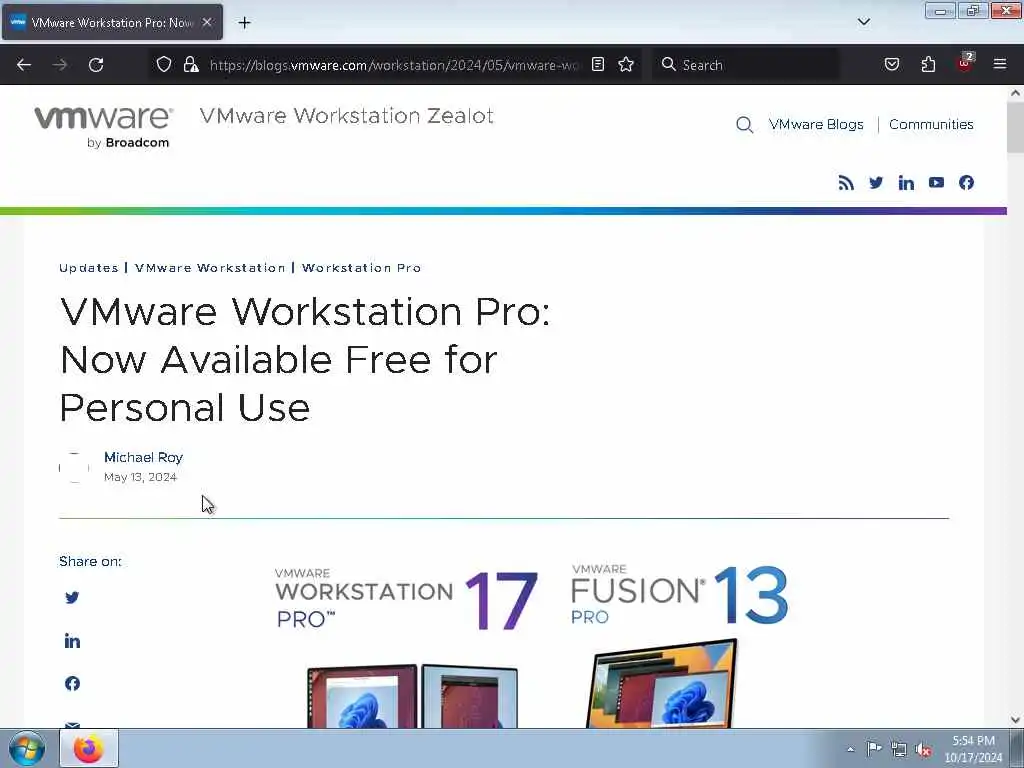1024x768 pixels.
Task: Open the VMware Workstation Zealot blog title
Action: click(346, 116)
